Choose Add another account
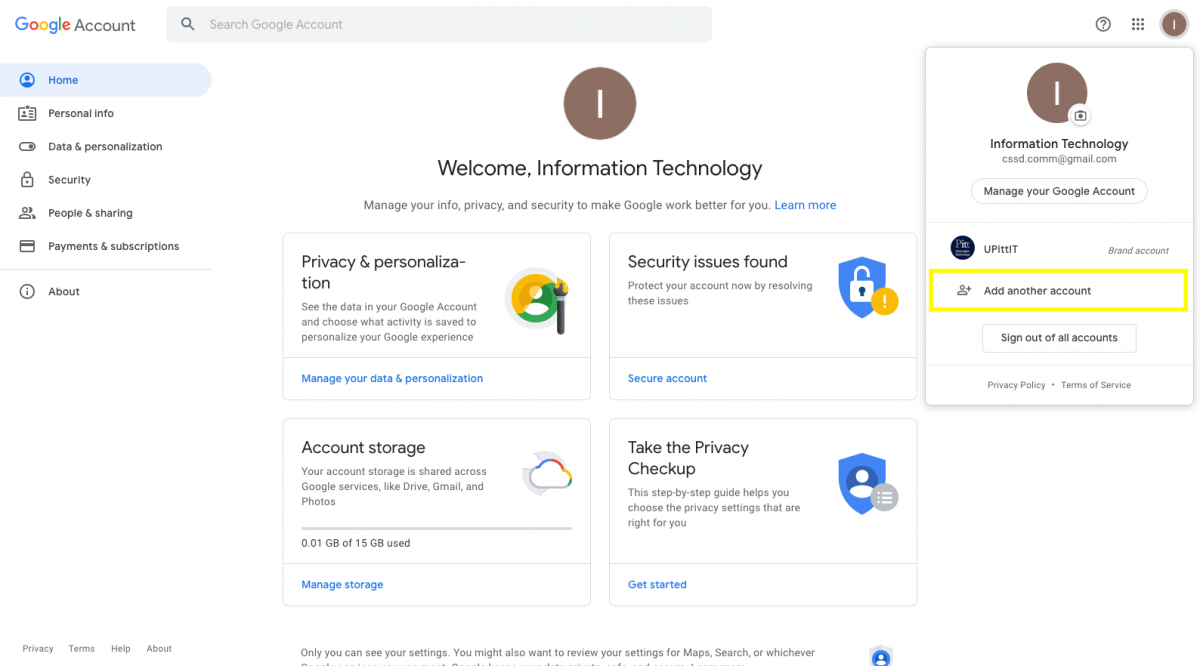 click(1059, 290)
